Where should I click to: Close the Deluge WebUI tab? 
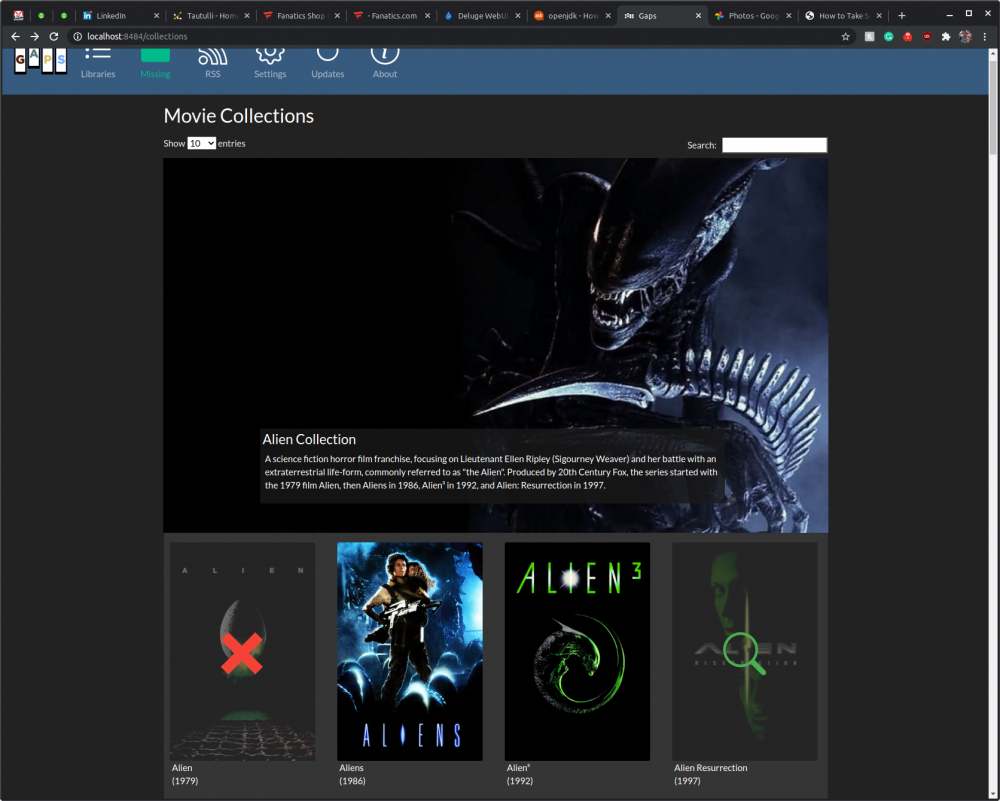(x=517, y=15)
